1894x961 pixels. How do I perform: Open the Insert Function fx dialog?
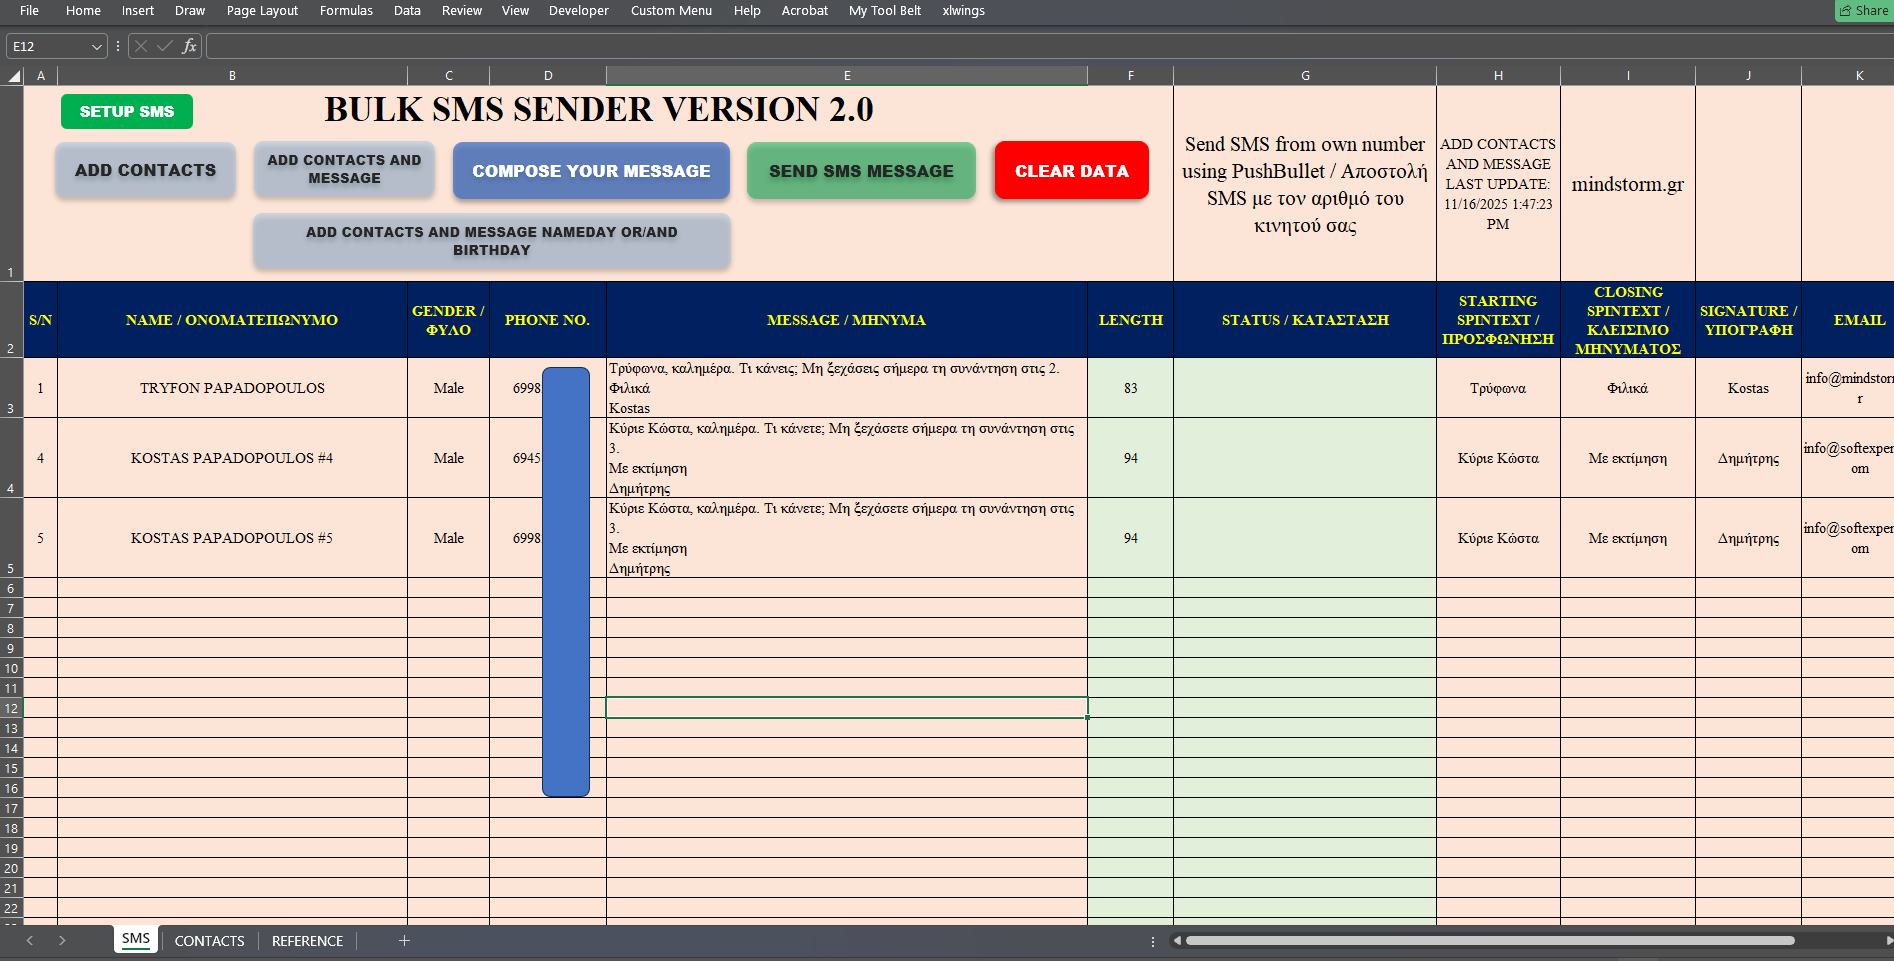point(189,46)
